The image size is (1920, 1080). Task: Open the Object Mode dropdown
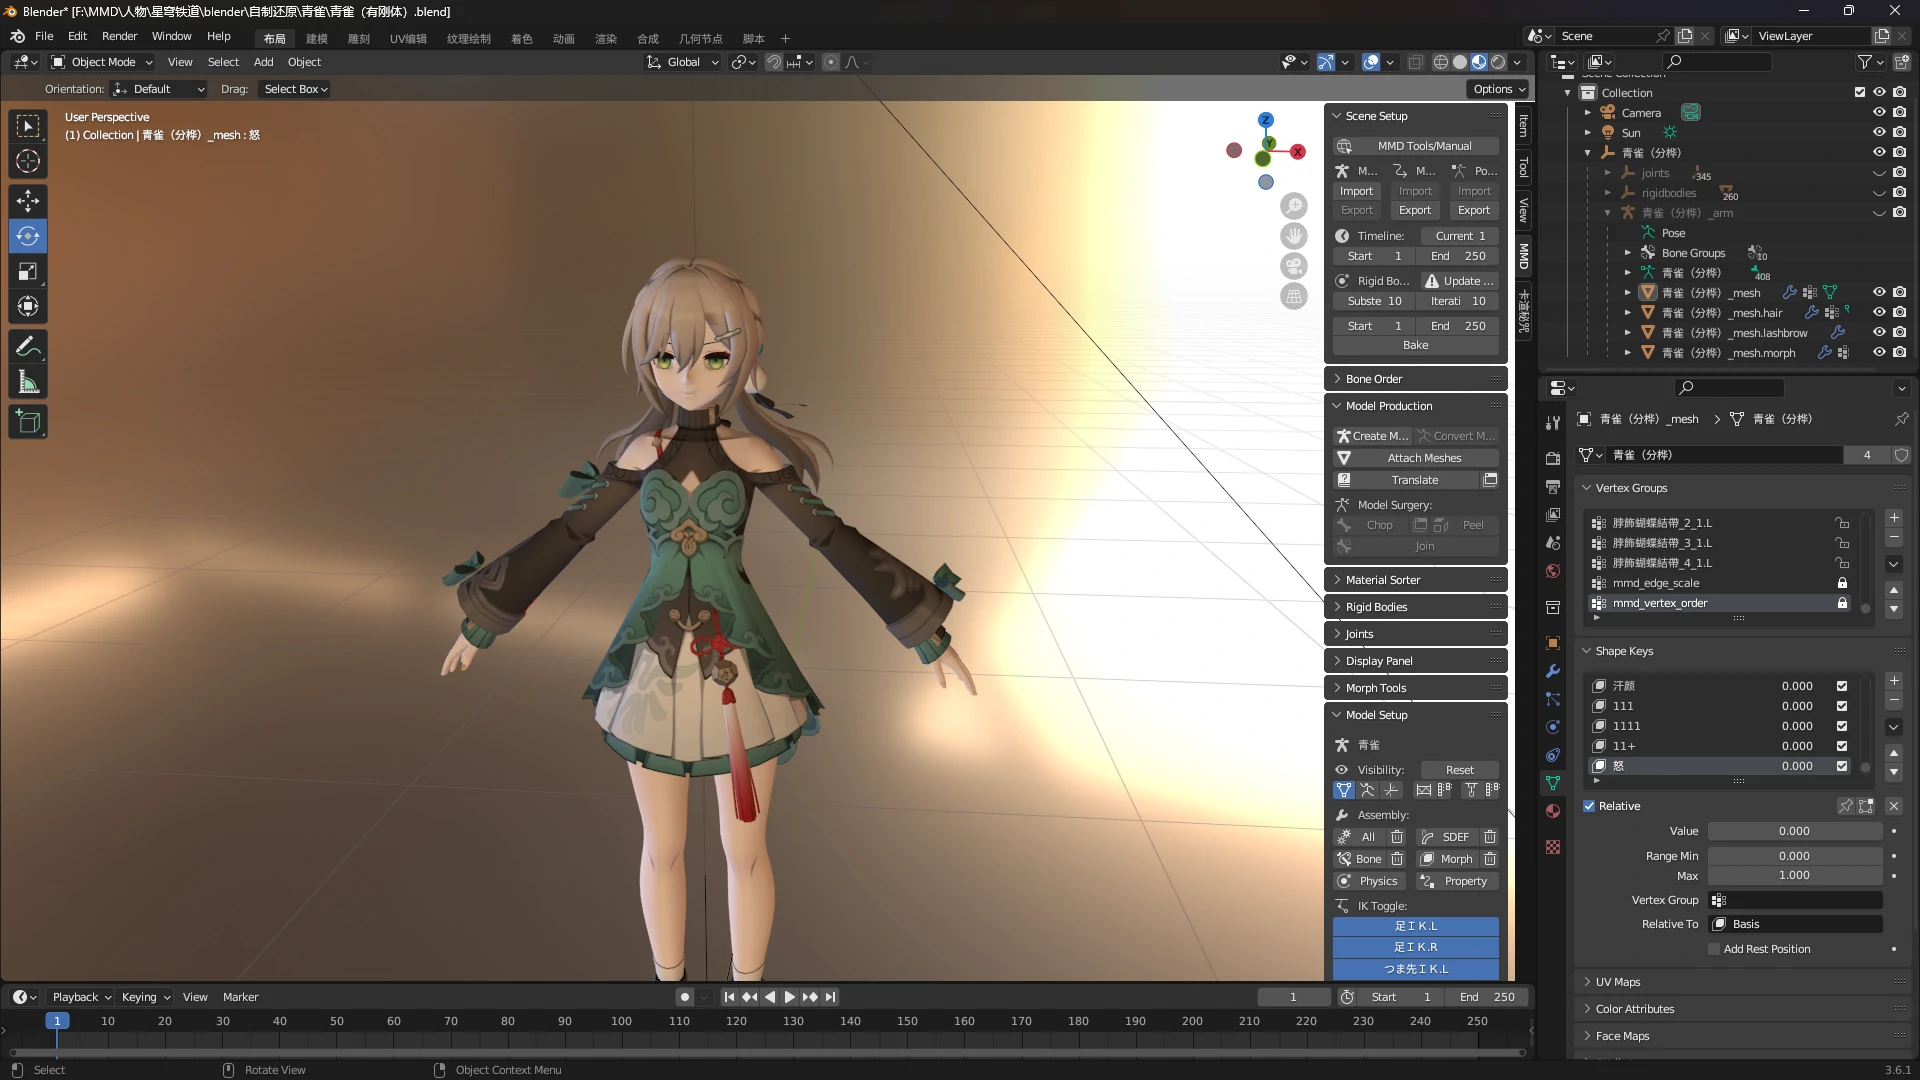coord(102,62)
